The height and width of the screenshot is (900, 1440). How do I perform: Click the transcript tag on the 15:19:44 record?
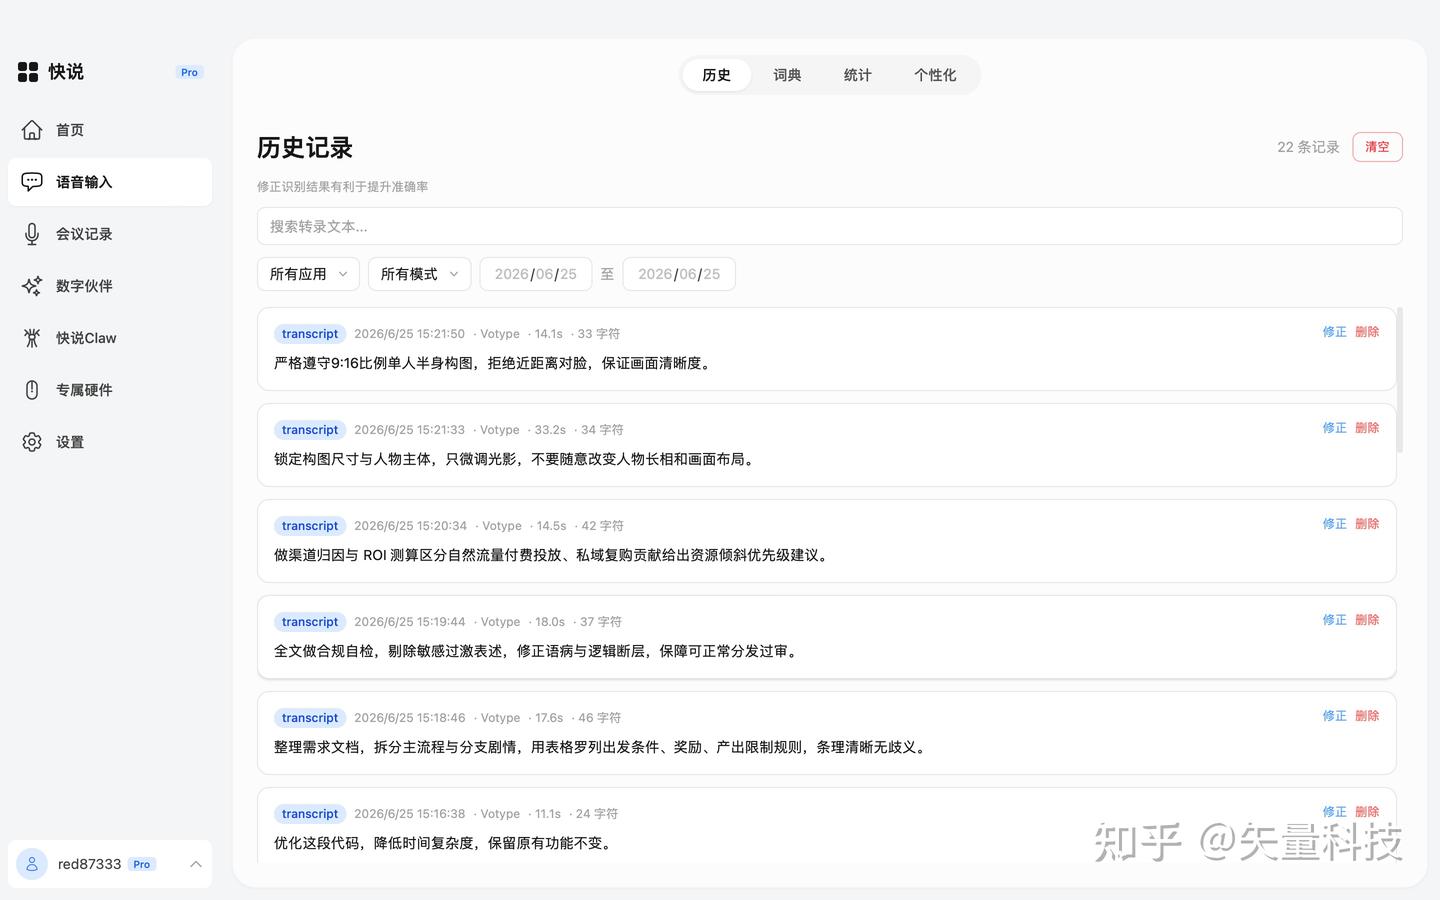pos(310,622)
